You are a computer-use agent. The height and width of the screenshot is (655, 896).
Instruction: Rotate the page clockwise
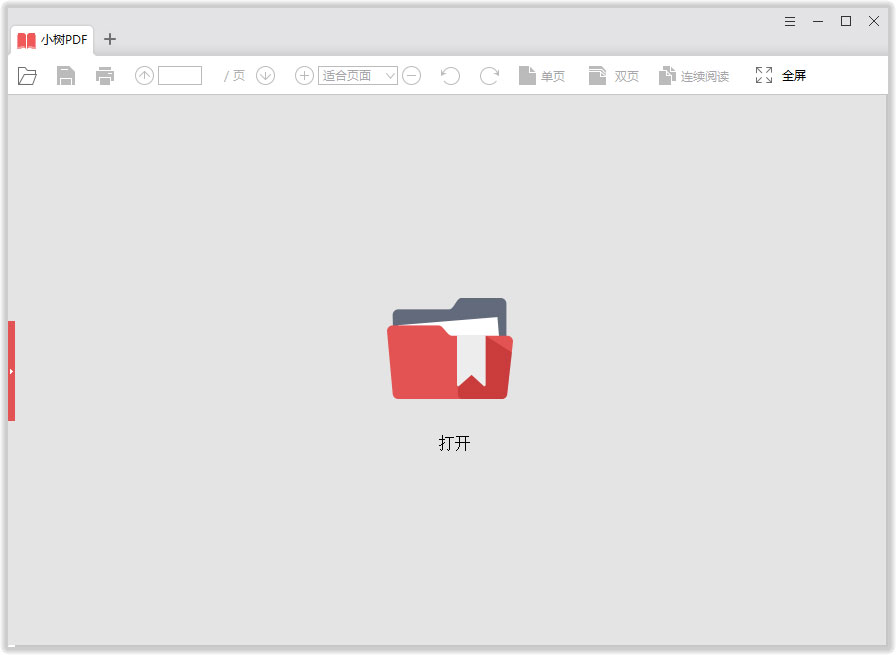pos(489,75)
